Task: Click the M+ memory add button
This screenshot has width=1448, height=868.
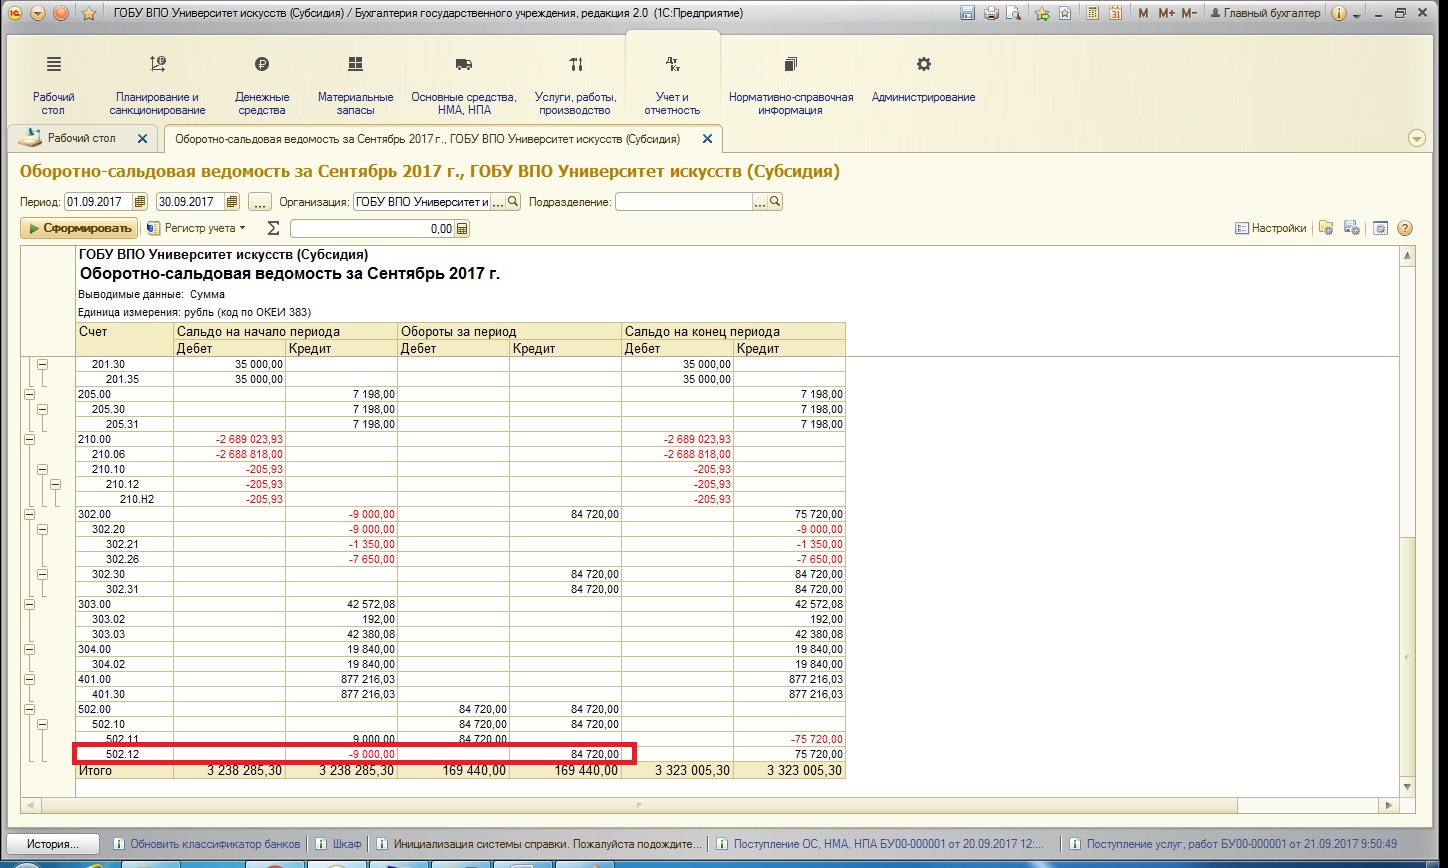Action: click(1166, 14)
